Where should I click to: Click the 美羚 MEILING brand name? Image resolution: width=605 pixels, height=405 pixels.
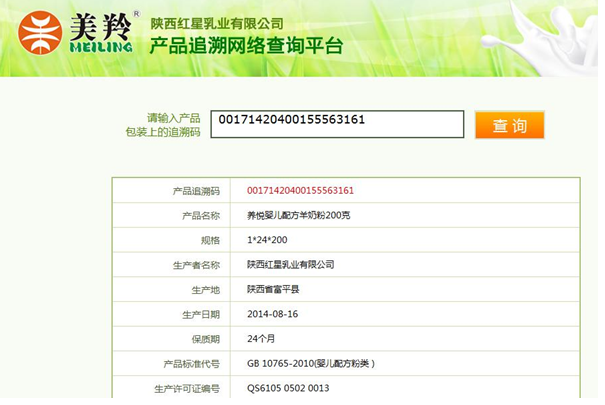coord(100,33)
